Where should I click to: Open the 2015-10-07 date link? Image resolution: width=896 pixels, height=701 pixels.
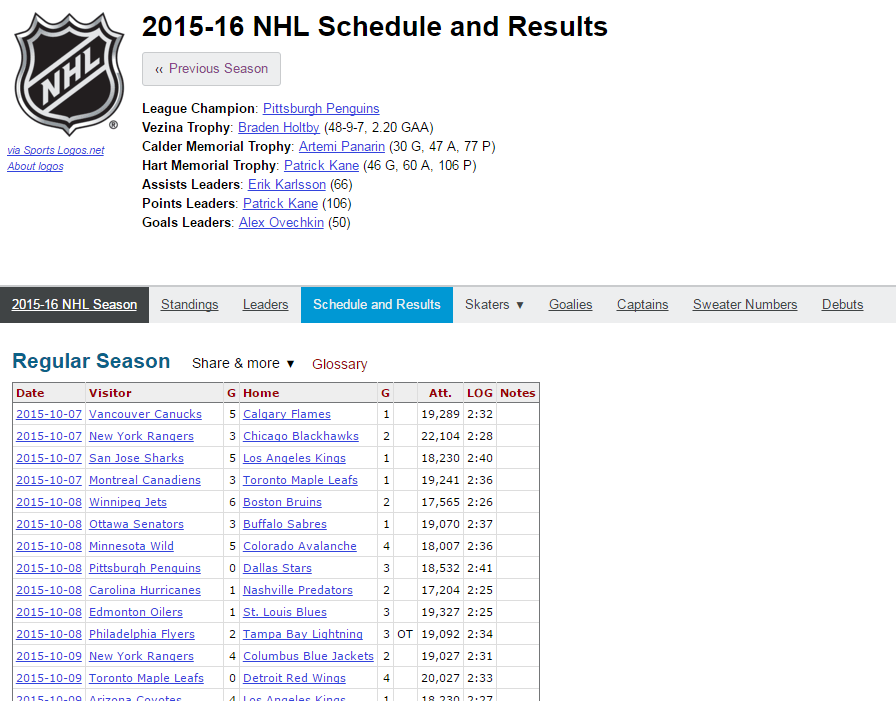48,414
